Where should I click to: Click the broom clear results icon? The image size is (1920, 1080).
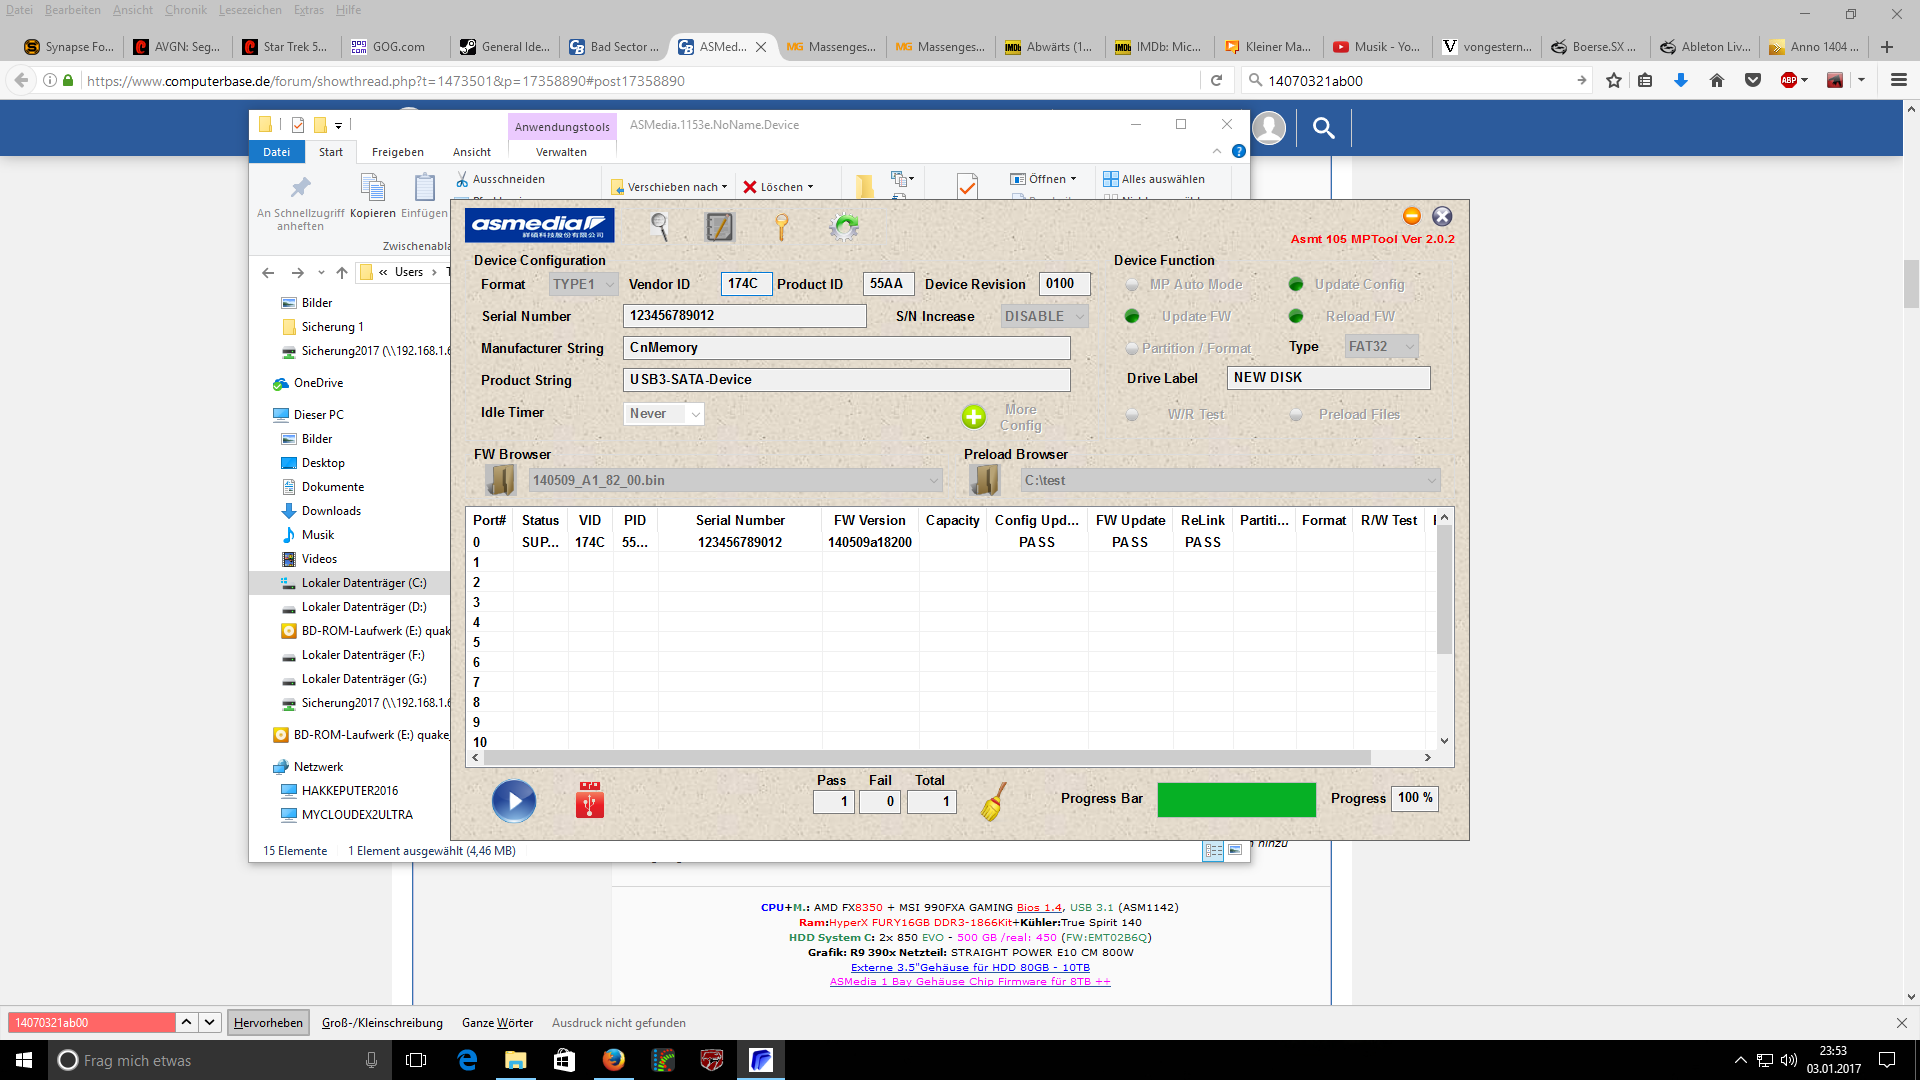992,801
